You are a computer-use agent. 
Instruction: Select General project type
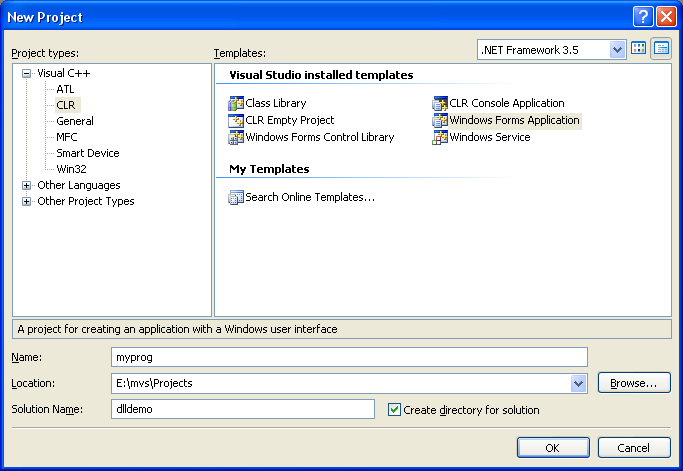[75, 121]
